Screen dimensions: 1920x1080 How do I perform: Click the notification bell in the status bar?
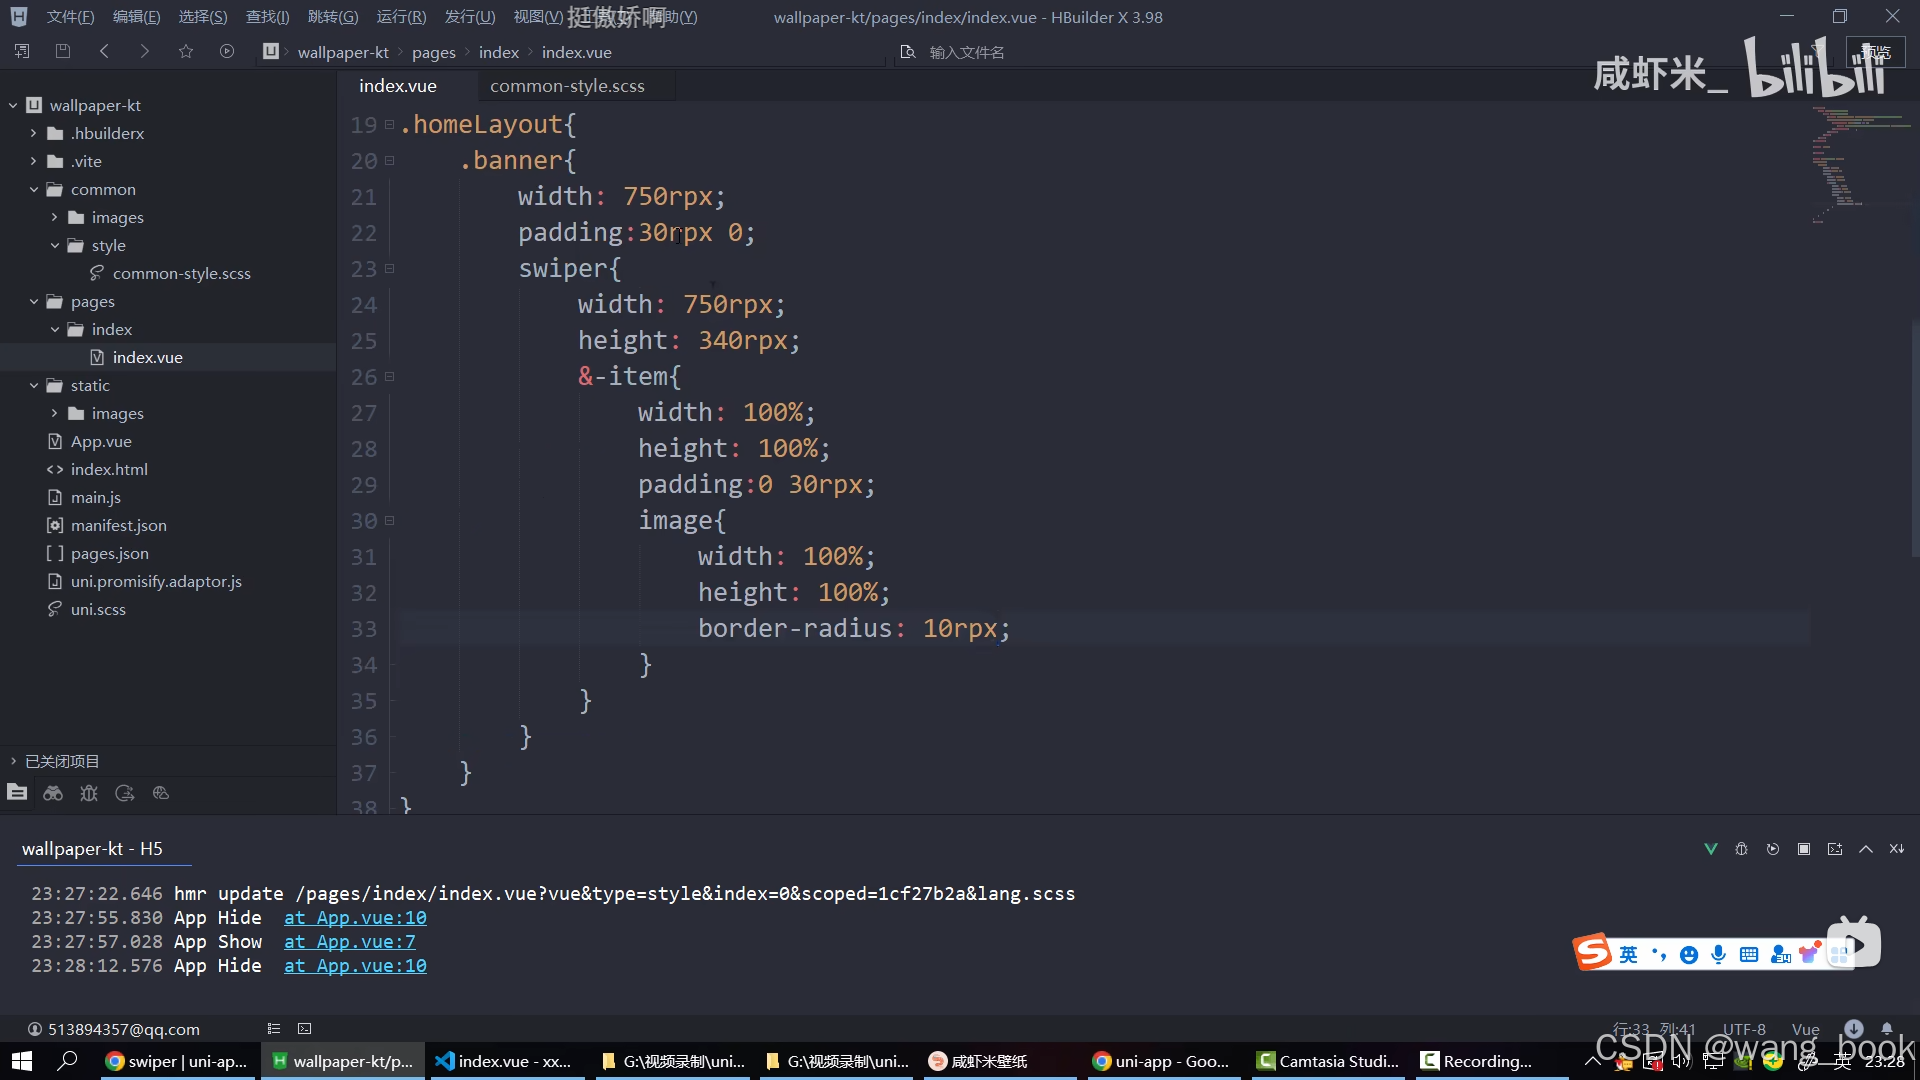1887,1028
